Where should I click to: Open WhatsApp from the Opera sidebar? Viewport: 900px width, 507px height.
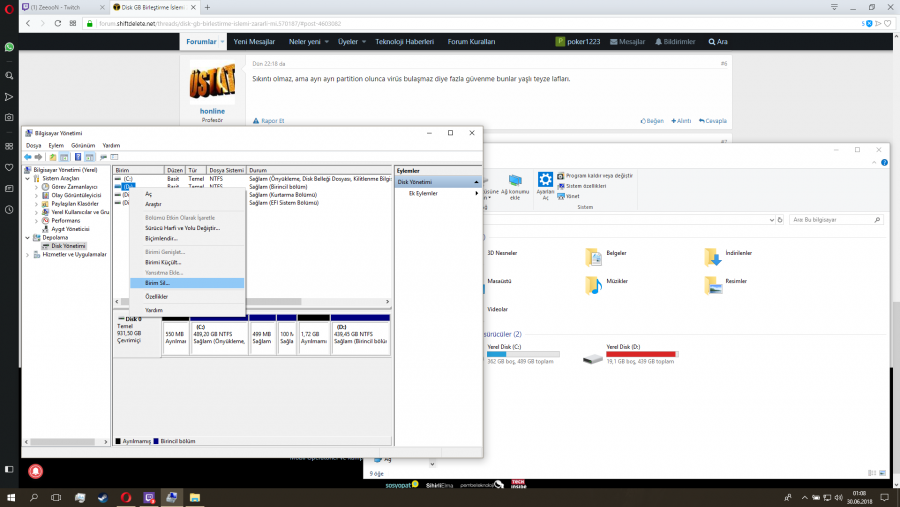9,47
